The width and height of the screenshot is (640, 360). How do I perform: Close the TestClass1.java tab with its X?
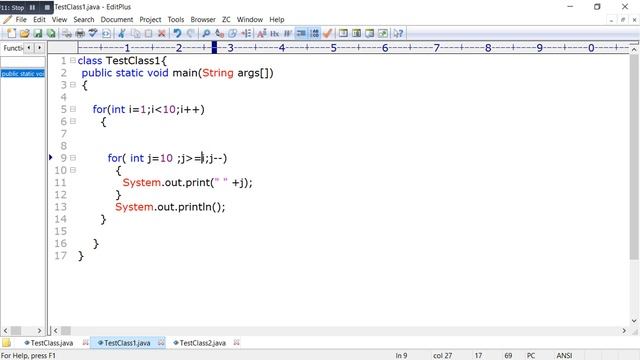(161, 342)
